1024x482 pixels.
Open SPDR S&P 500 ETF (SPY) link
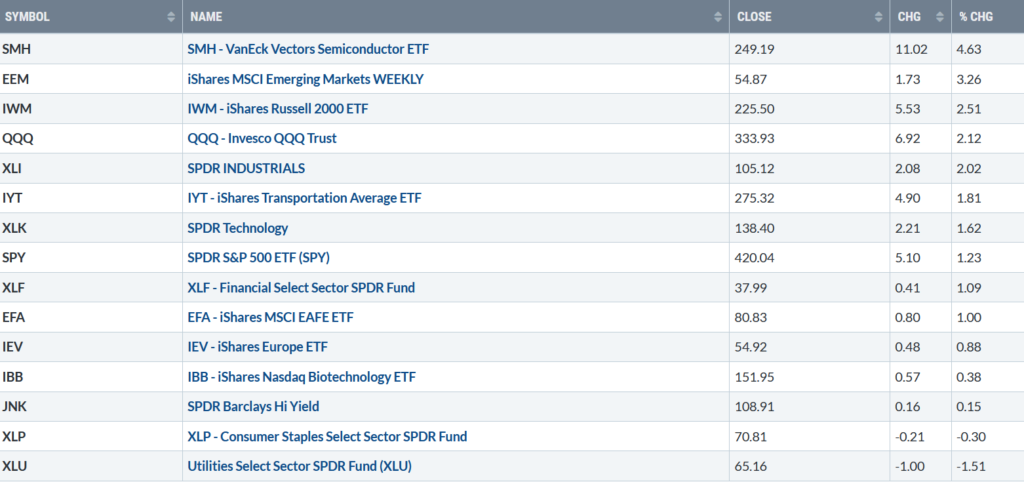pyautogui.click(x=259, y=258)
